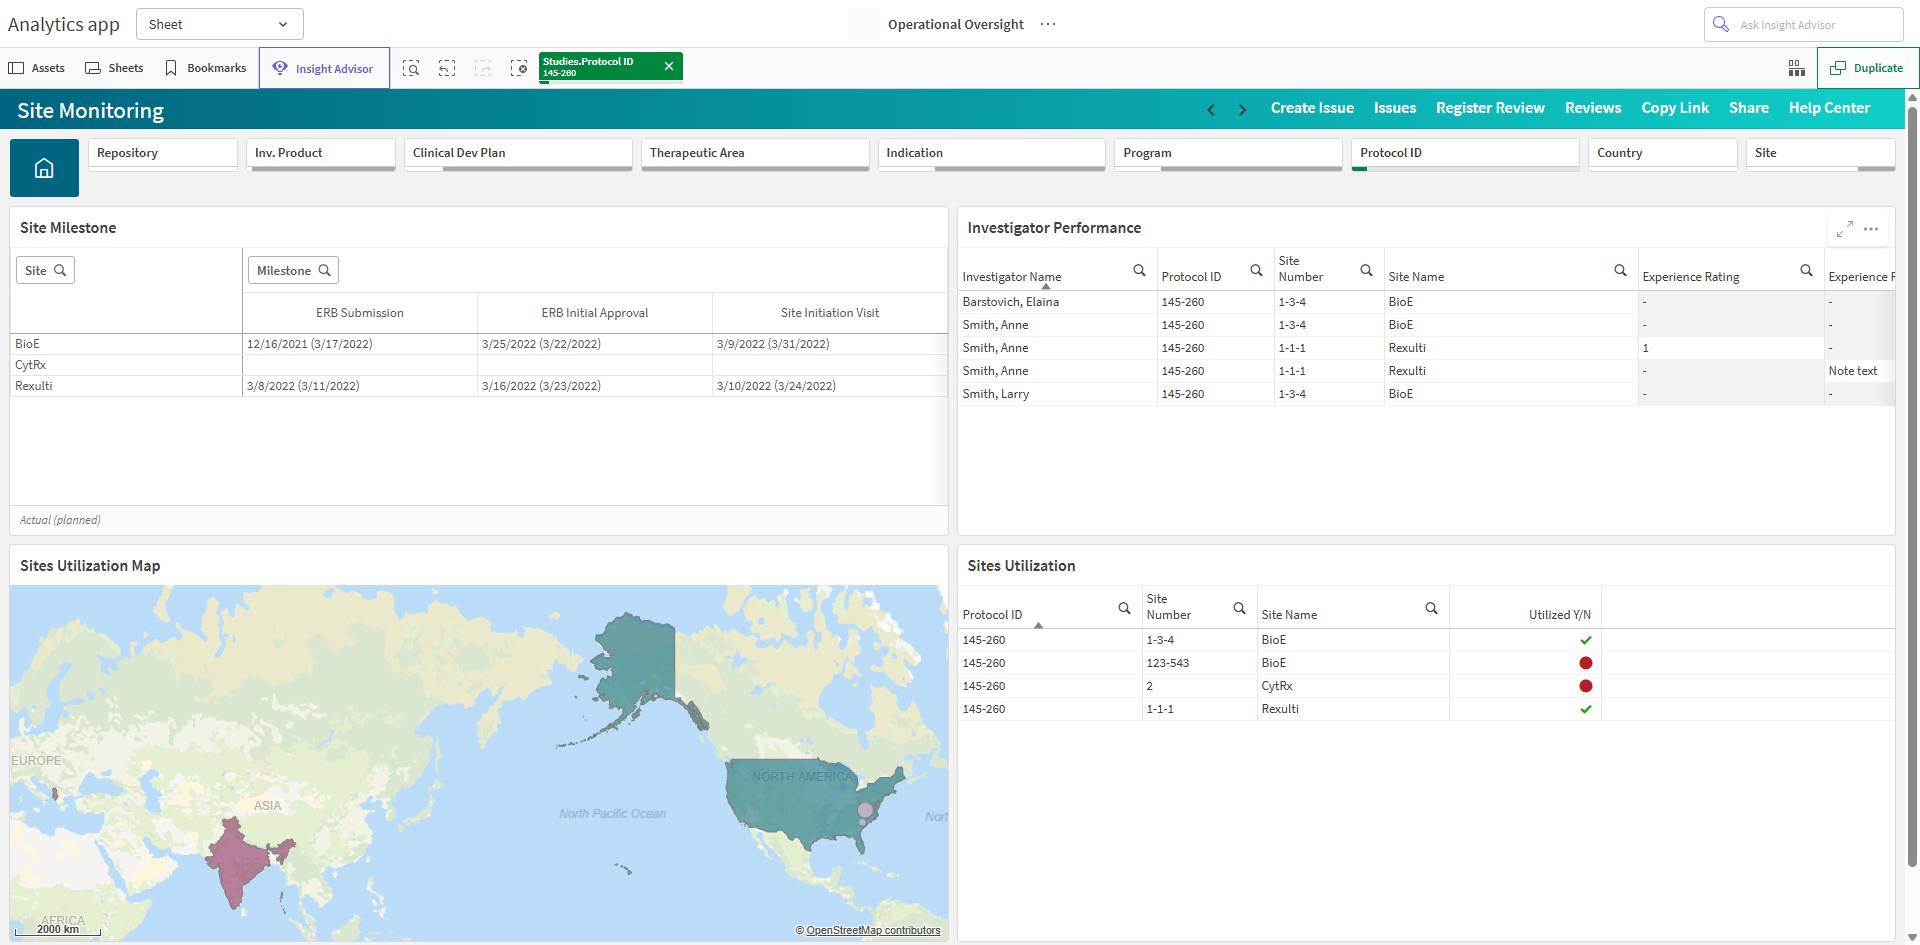The width and height of the screenshot is (1920, 945).
Task: Search Experience Rating column
Action: pyautogui.click(x=1806, y=270)
